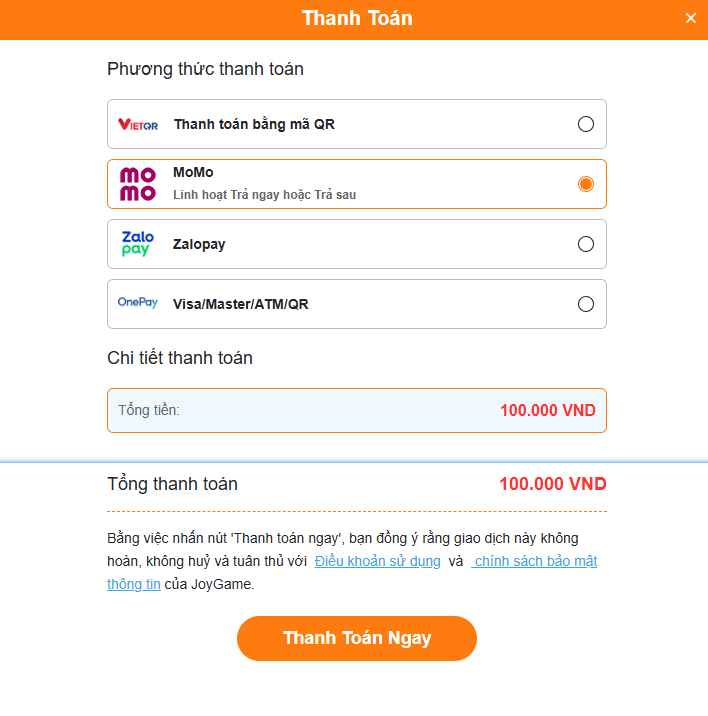The height and width of the screenshot is (716, 708).
Task: Select the QR code payment radio button
Action: coord(586,124)
